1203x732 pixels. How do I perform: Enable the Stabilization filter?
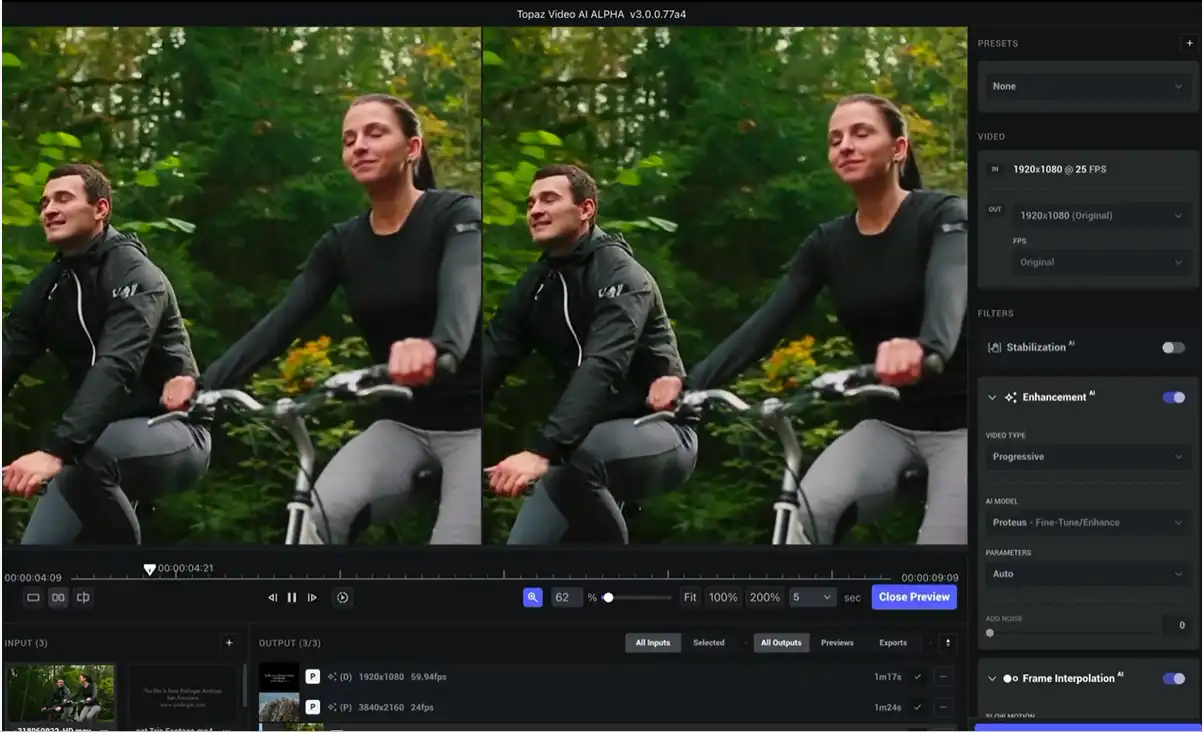click(1170, 347)
